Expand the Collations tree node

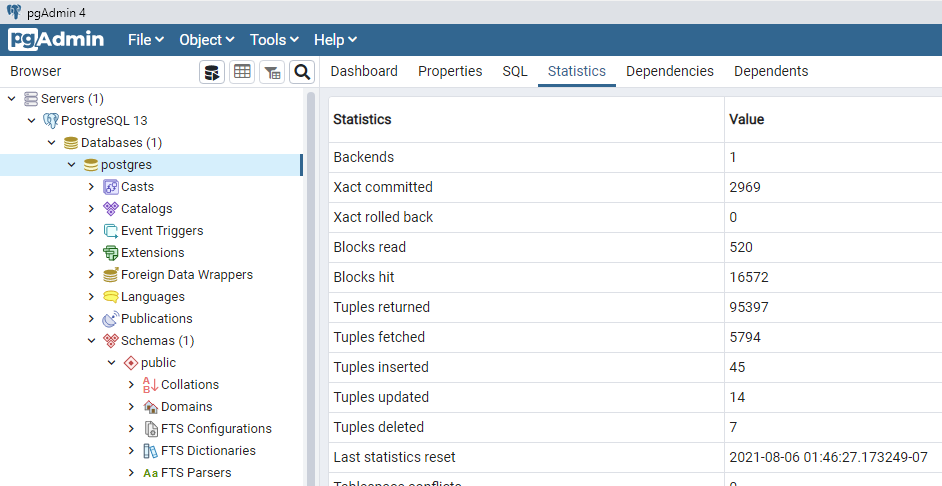[132, 384]
